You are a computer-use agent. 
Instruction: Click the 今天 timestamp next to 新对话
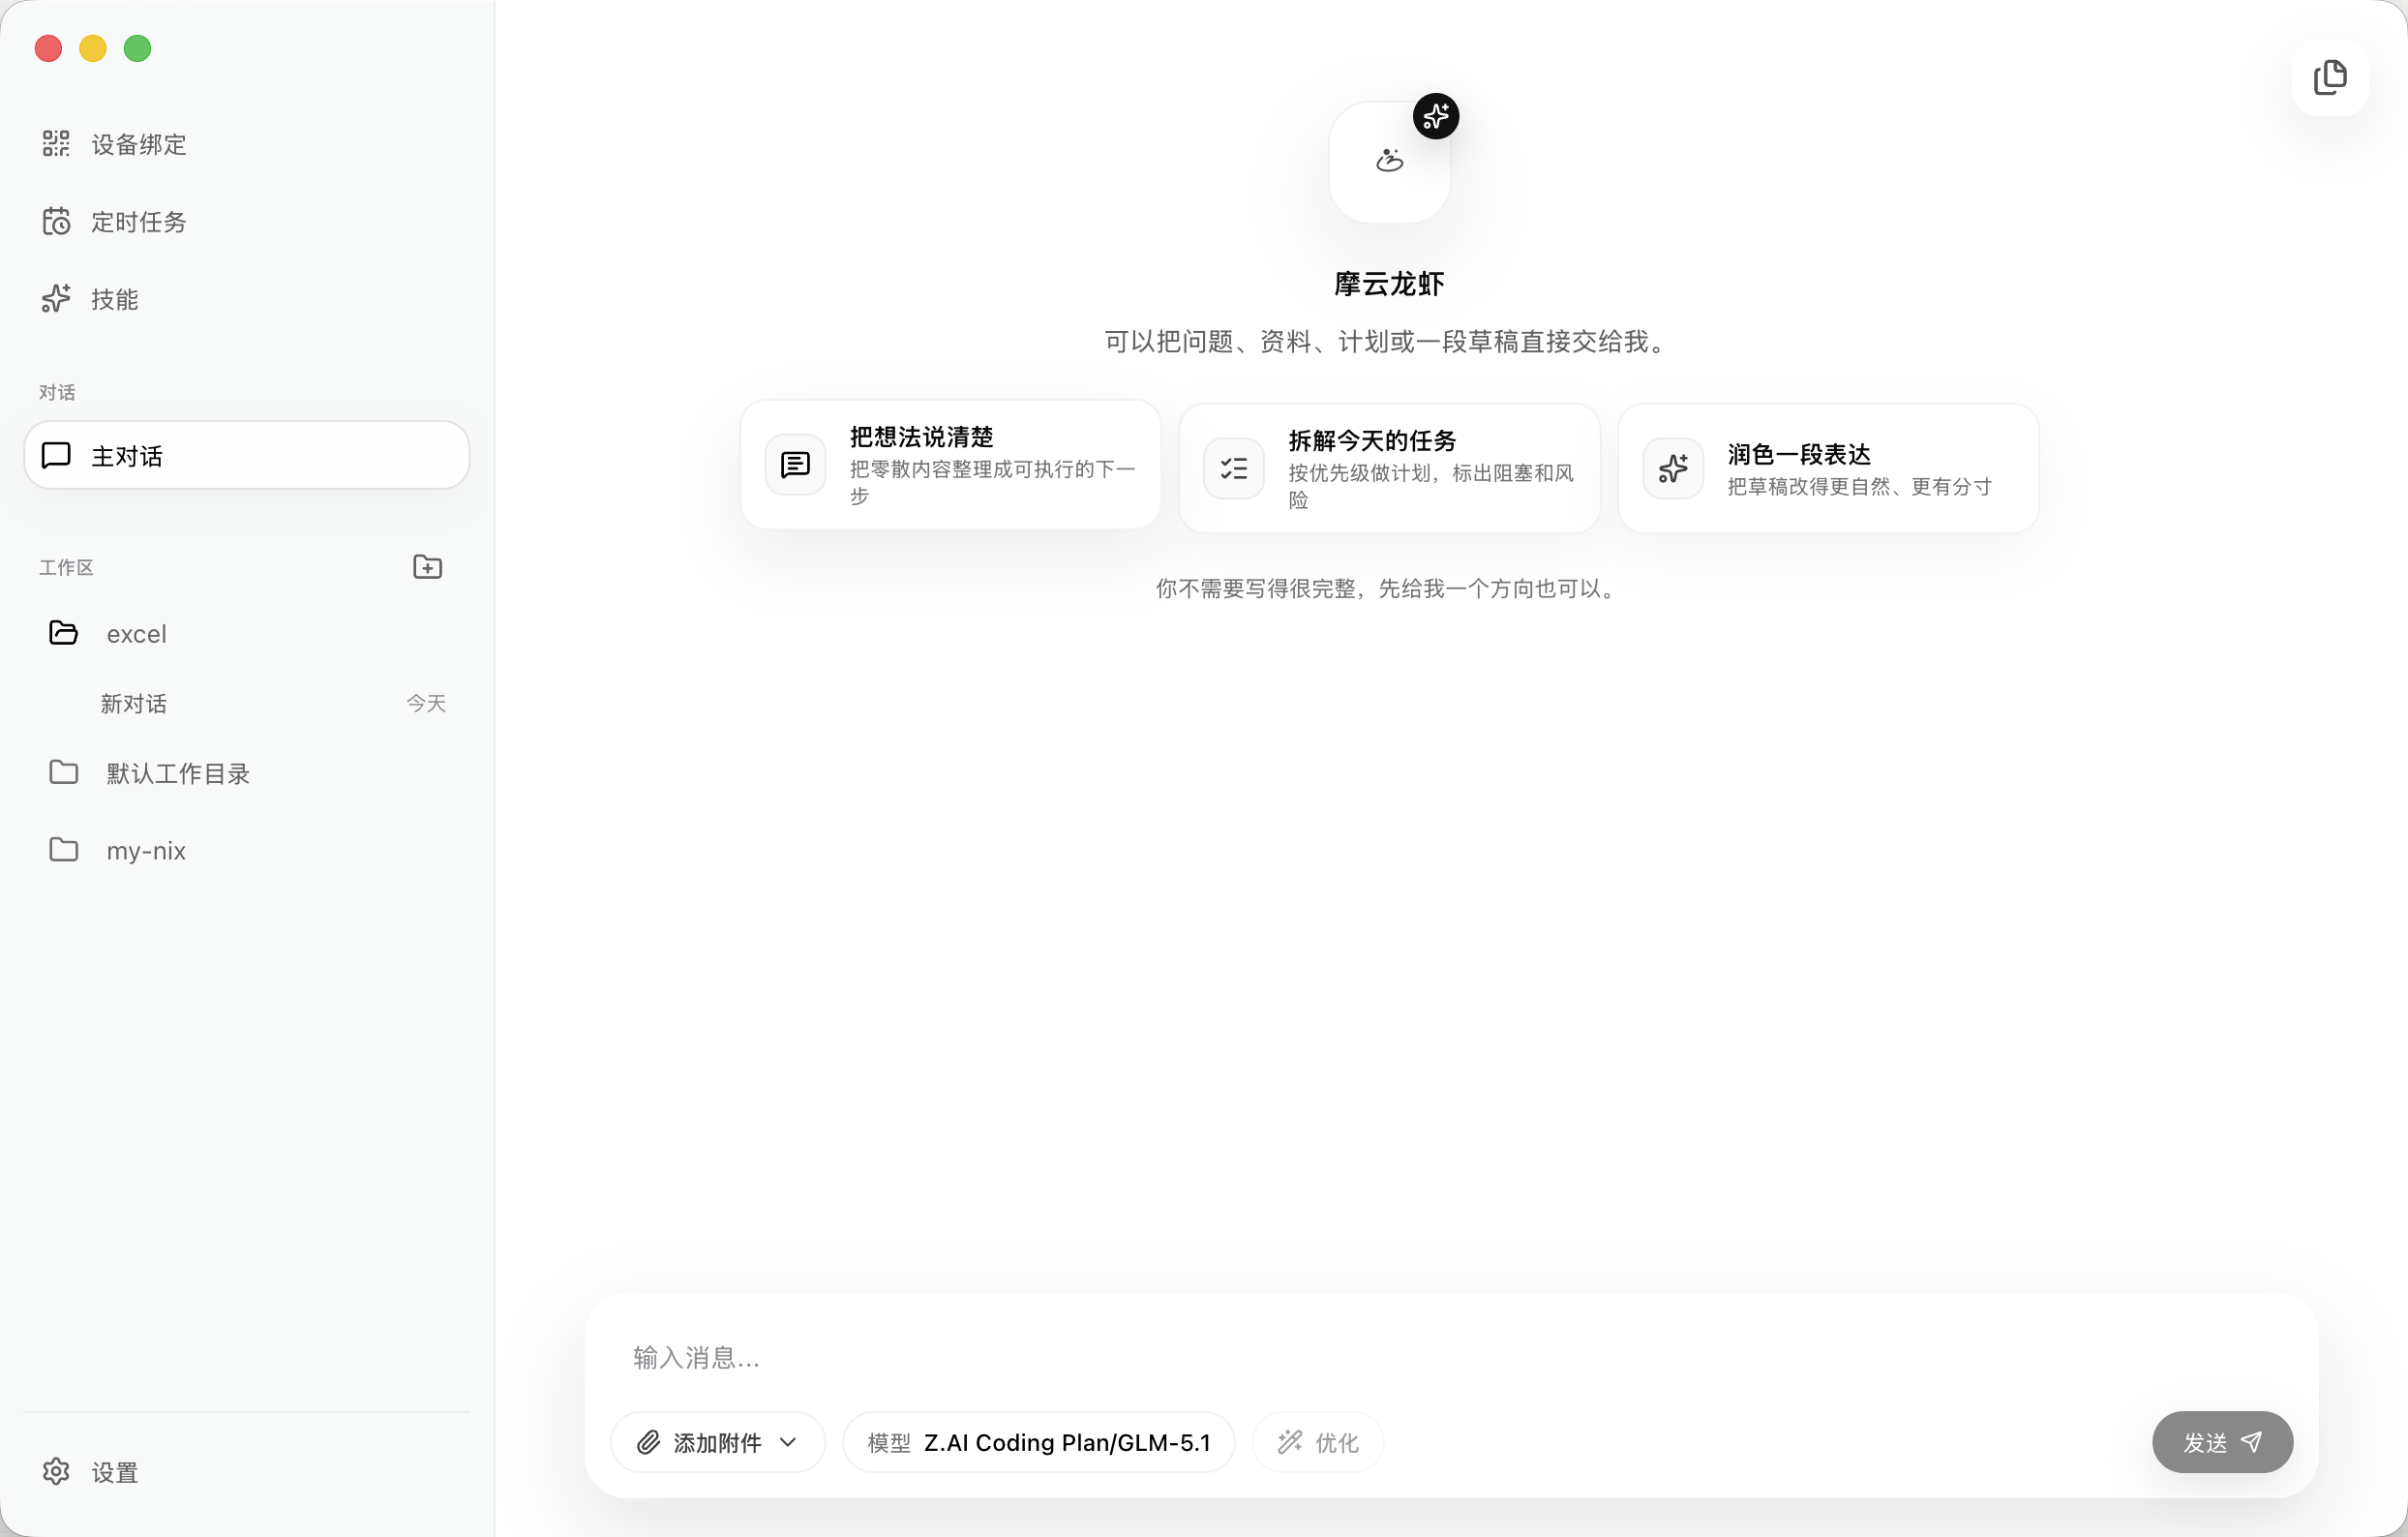[426, 703]
